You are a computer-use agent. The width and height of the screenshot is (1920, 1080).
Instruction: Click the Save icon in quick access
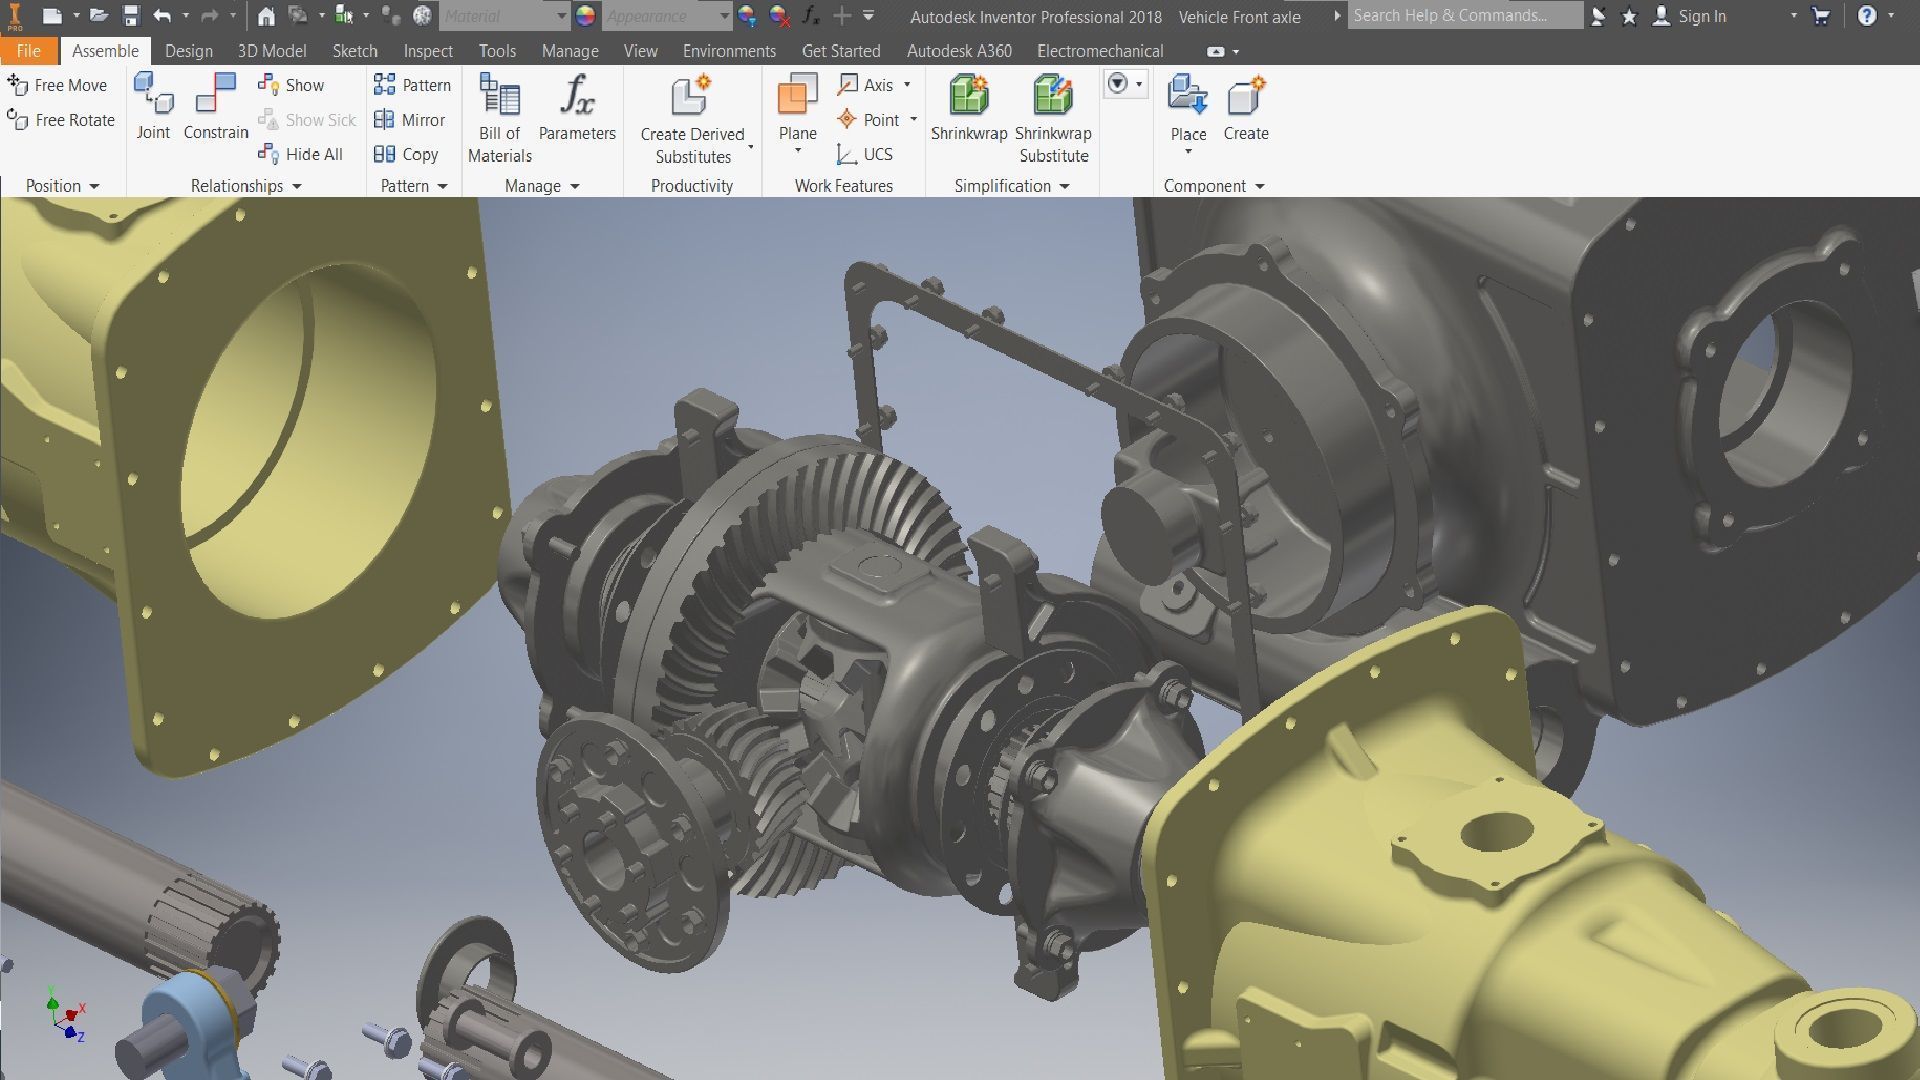click(x=131, y=16)
